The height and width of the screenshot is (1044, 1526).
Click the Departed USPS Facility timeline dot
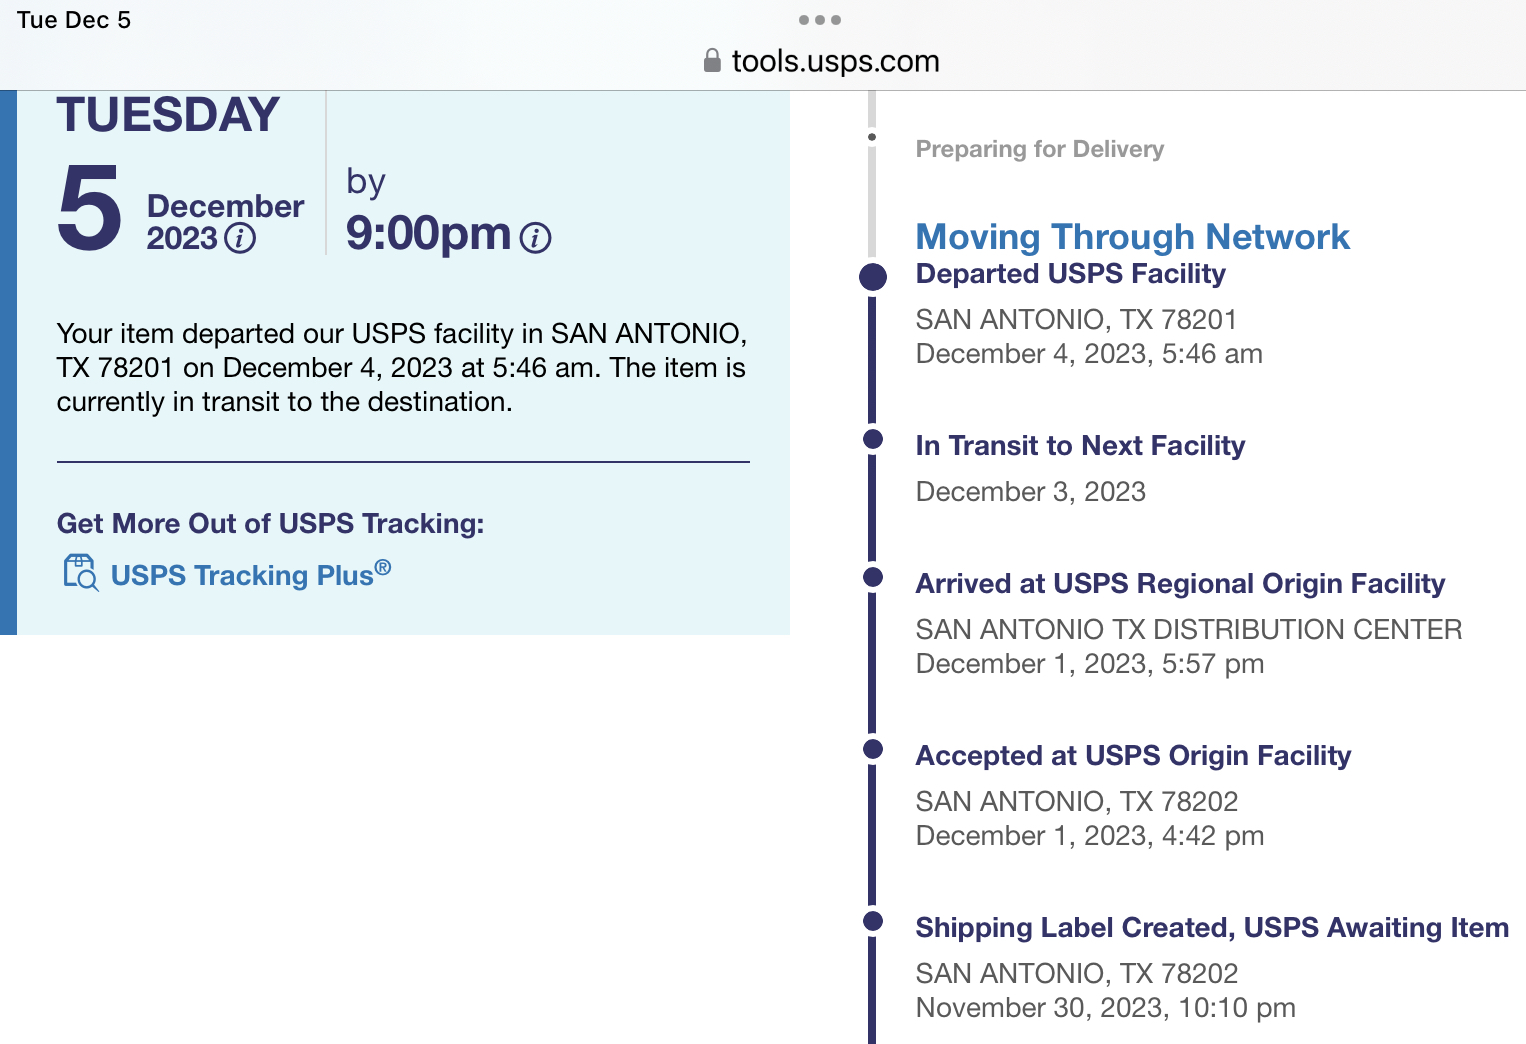[873, 277]
